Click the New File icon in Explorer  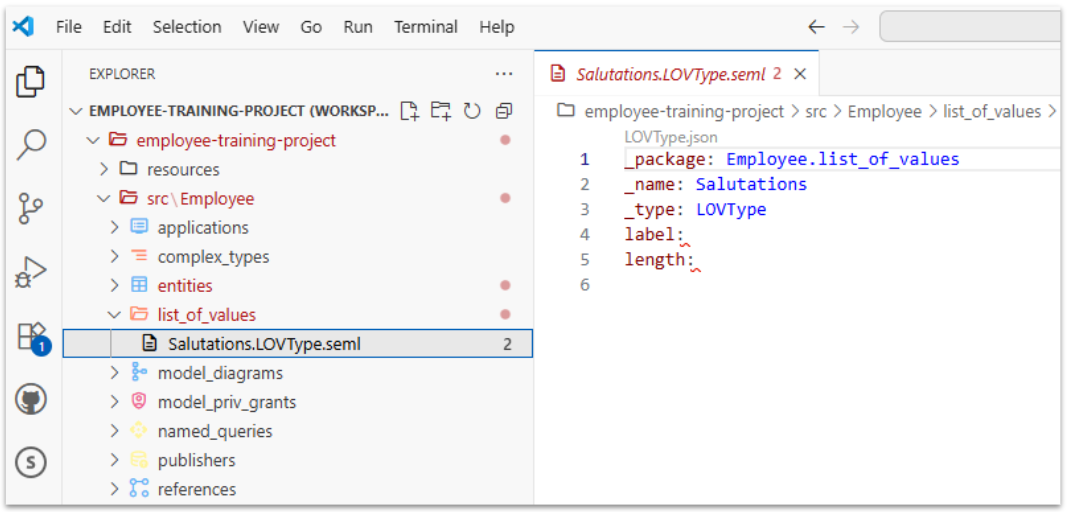pyautogui.click(x=409, y=111)
